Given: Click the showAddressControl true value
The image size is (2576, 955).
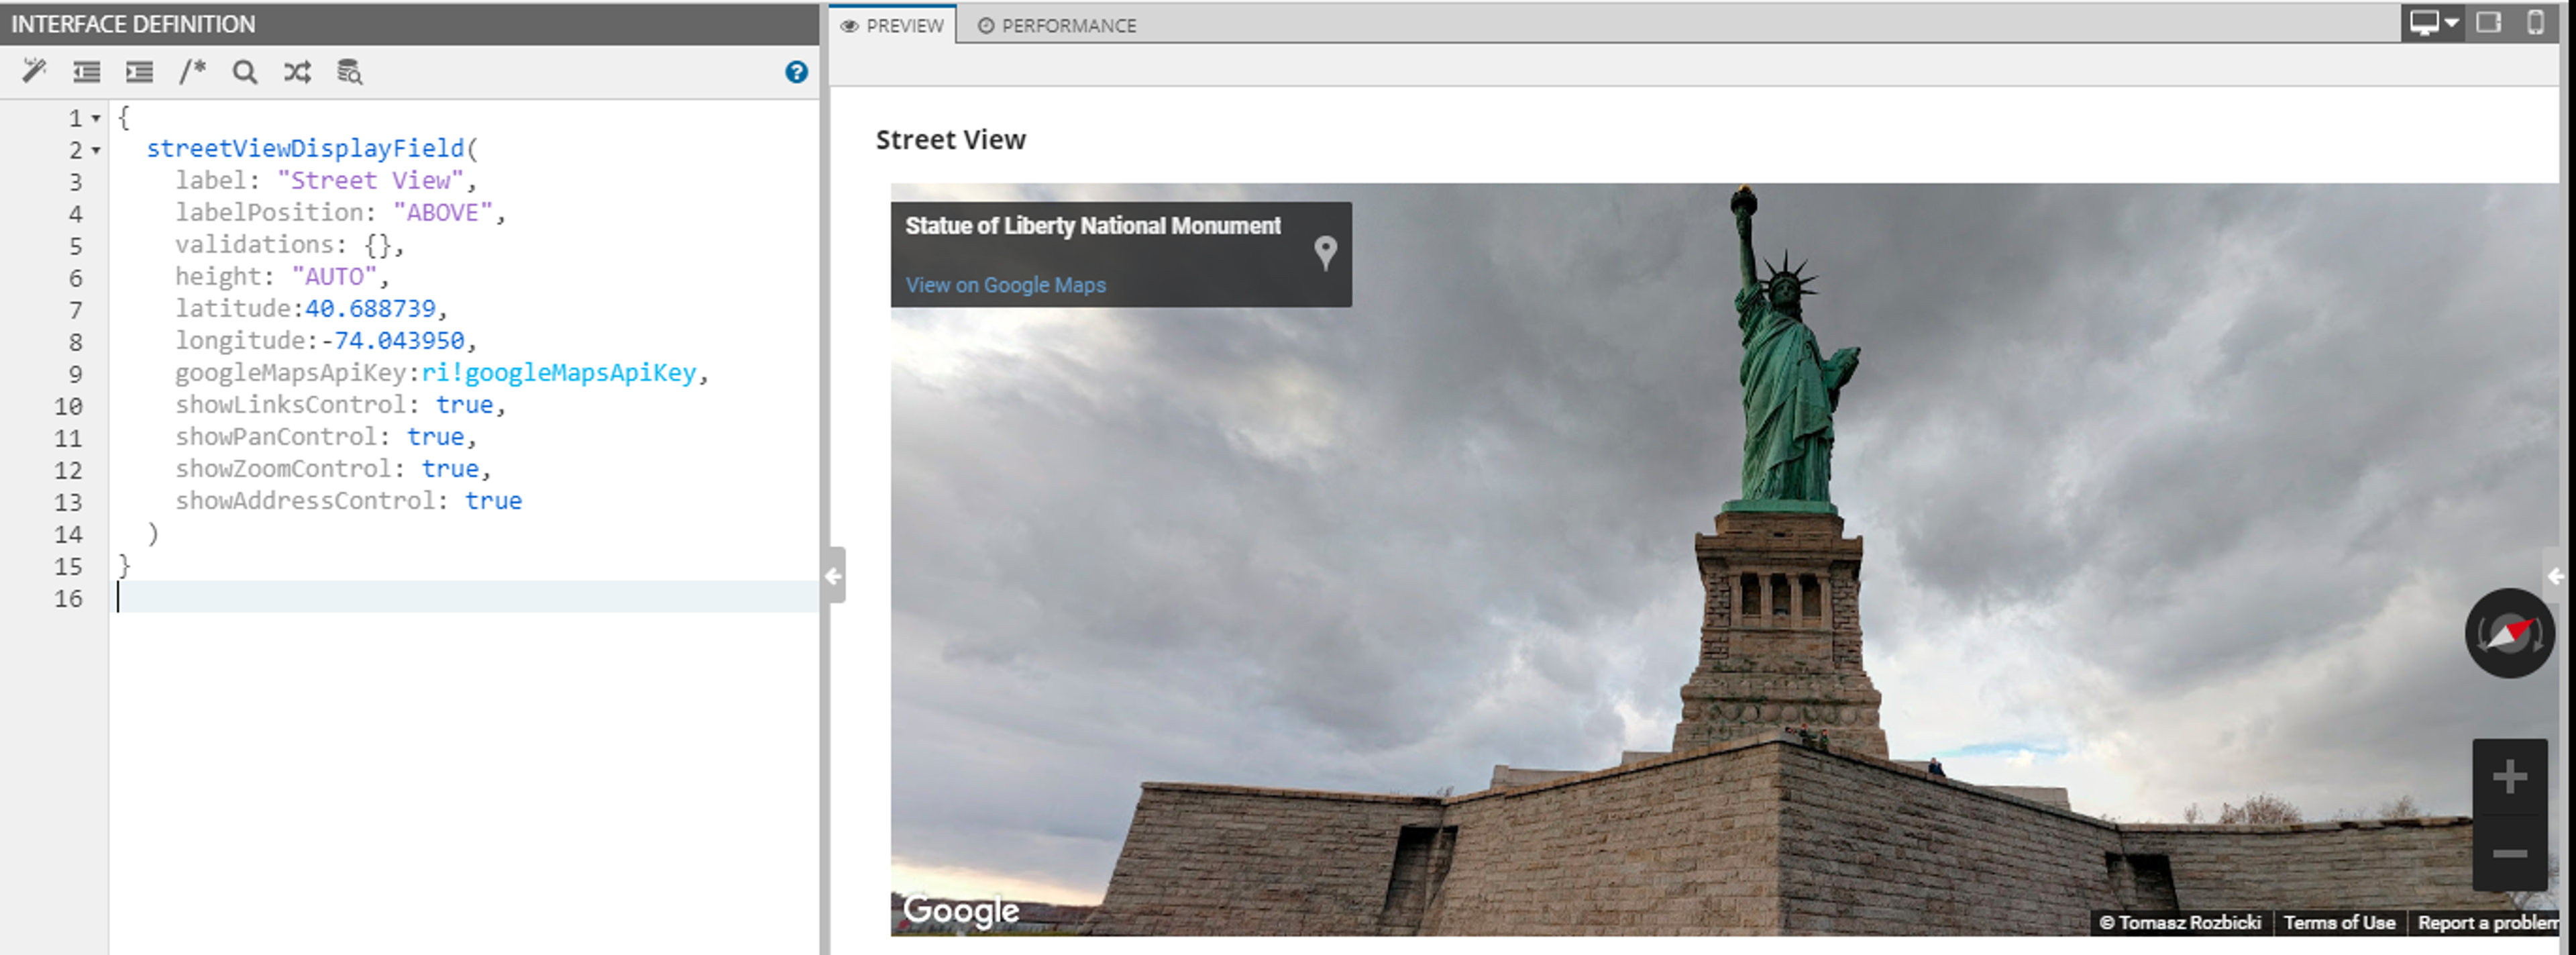Looking at the screenshot, I should pos(493,500).
